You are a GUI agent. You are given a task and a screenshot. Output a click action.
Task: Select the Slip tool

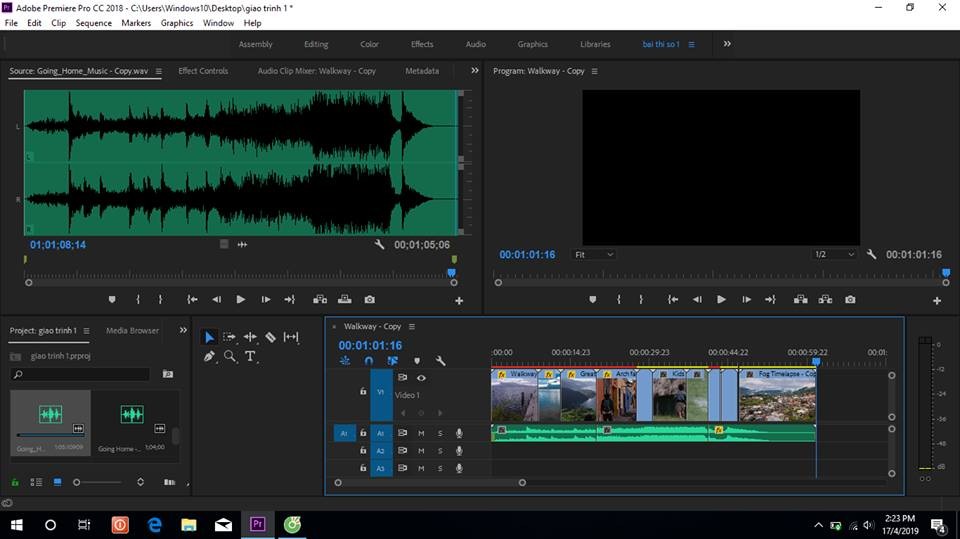coord(291,337)
